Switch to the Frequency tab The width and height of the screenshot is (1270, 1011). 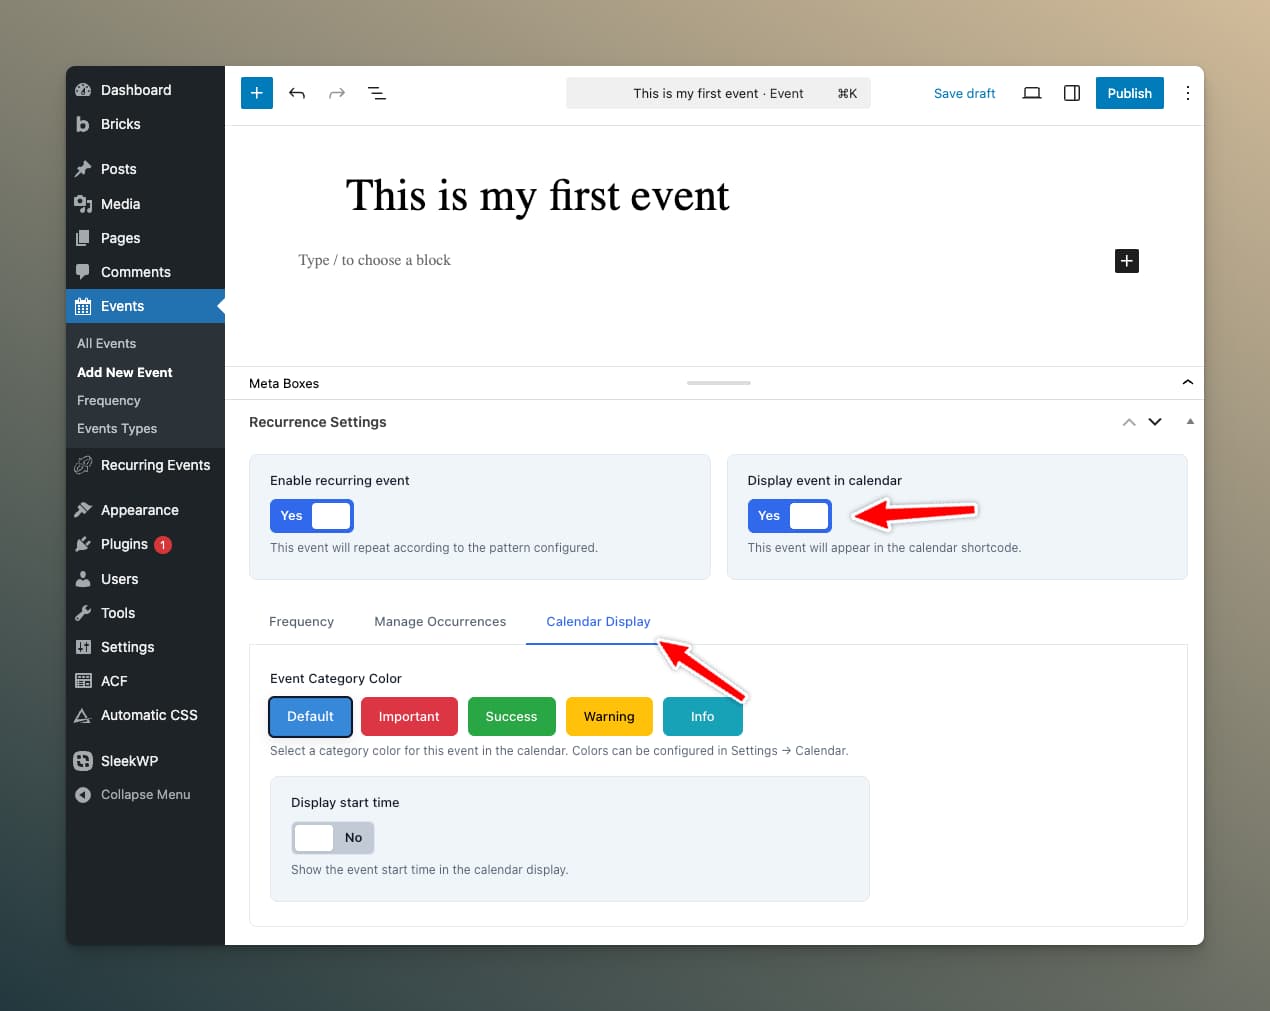pyautogui.click(x=301, y=622)
